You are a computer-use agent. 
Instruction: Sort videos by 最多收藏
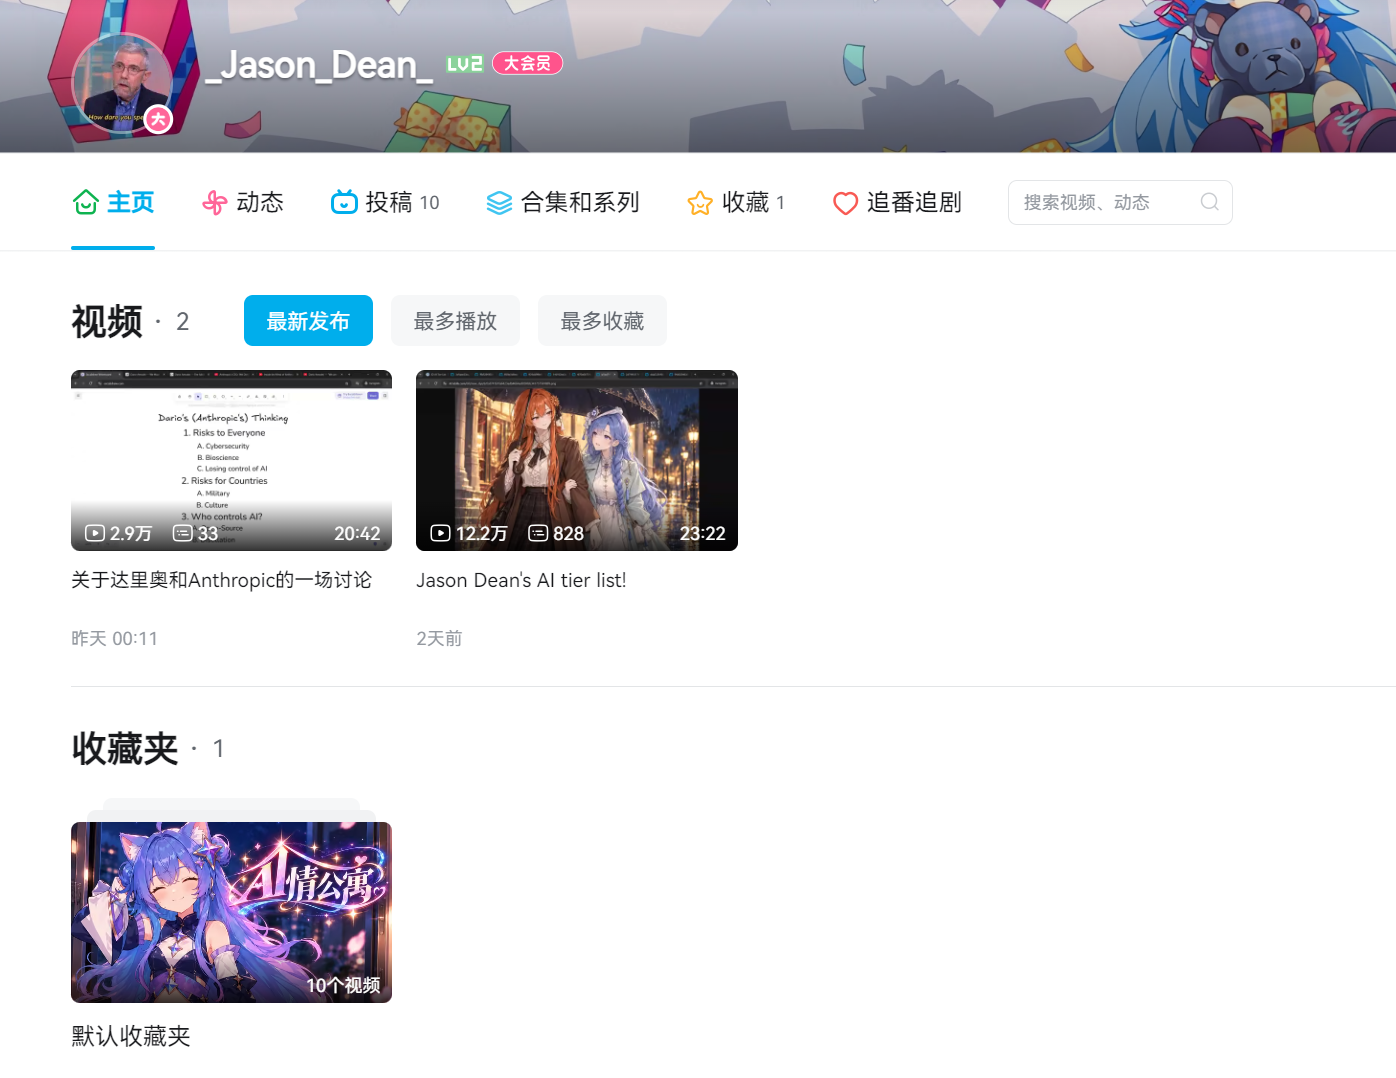602,321
